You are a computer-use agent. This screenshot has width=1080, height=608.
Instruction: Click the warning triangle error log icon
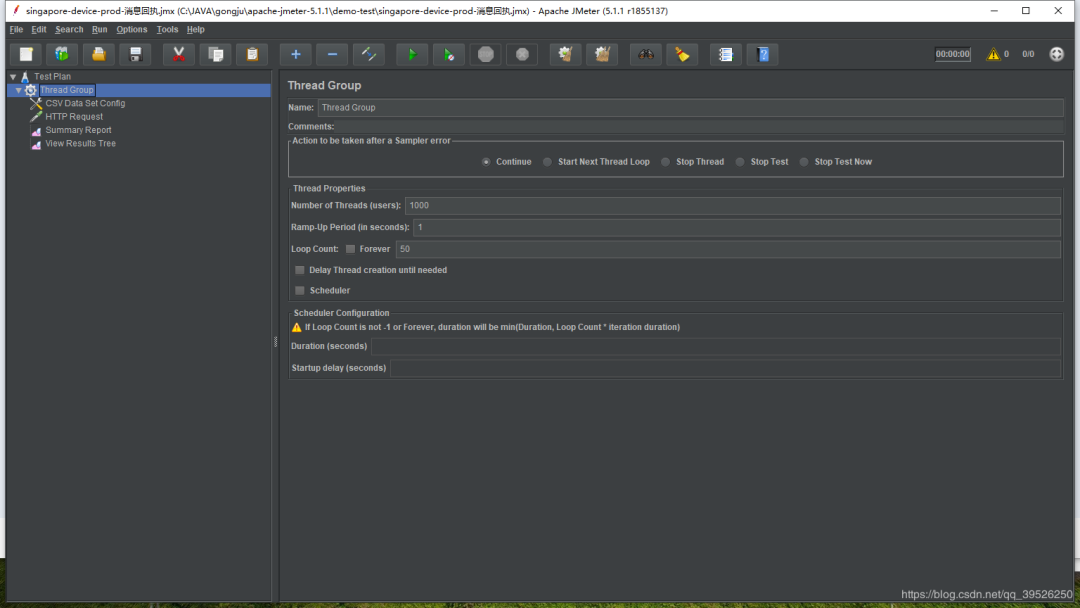click(x=993, y=55)
